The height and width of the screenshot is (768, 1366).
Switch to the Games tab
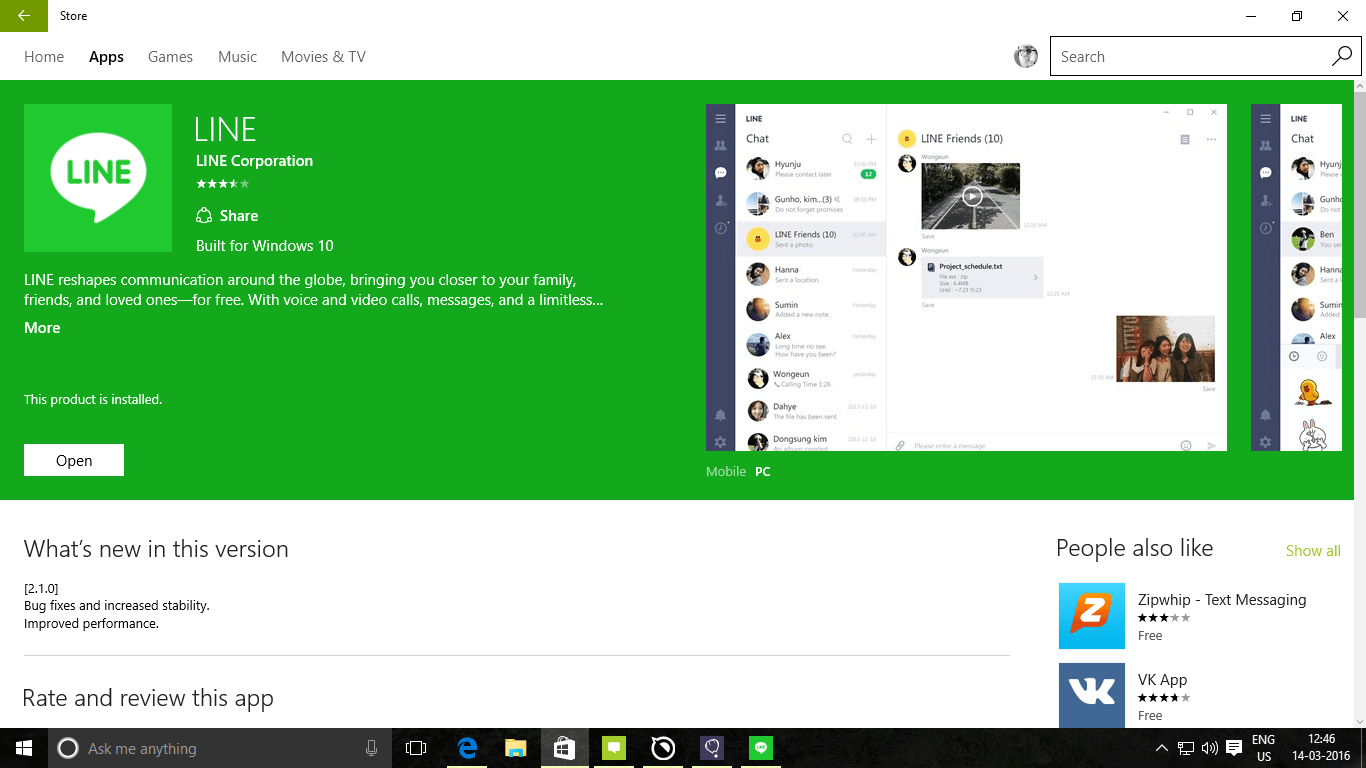170,57
